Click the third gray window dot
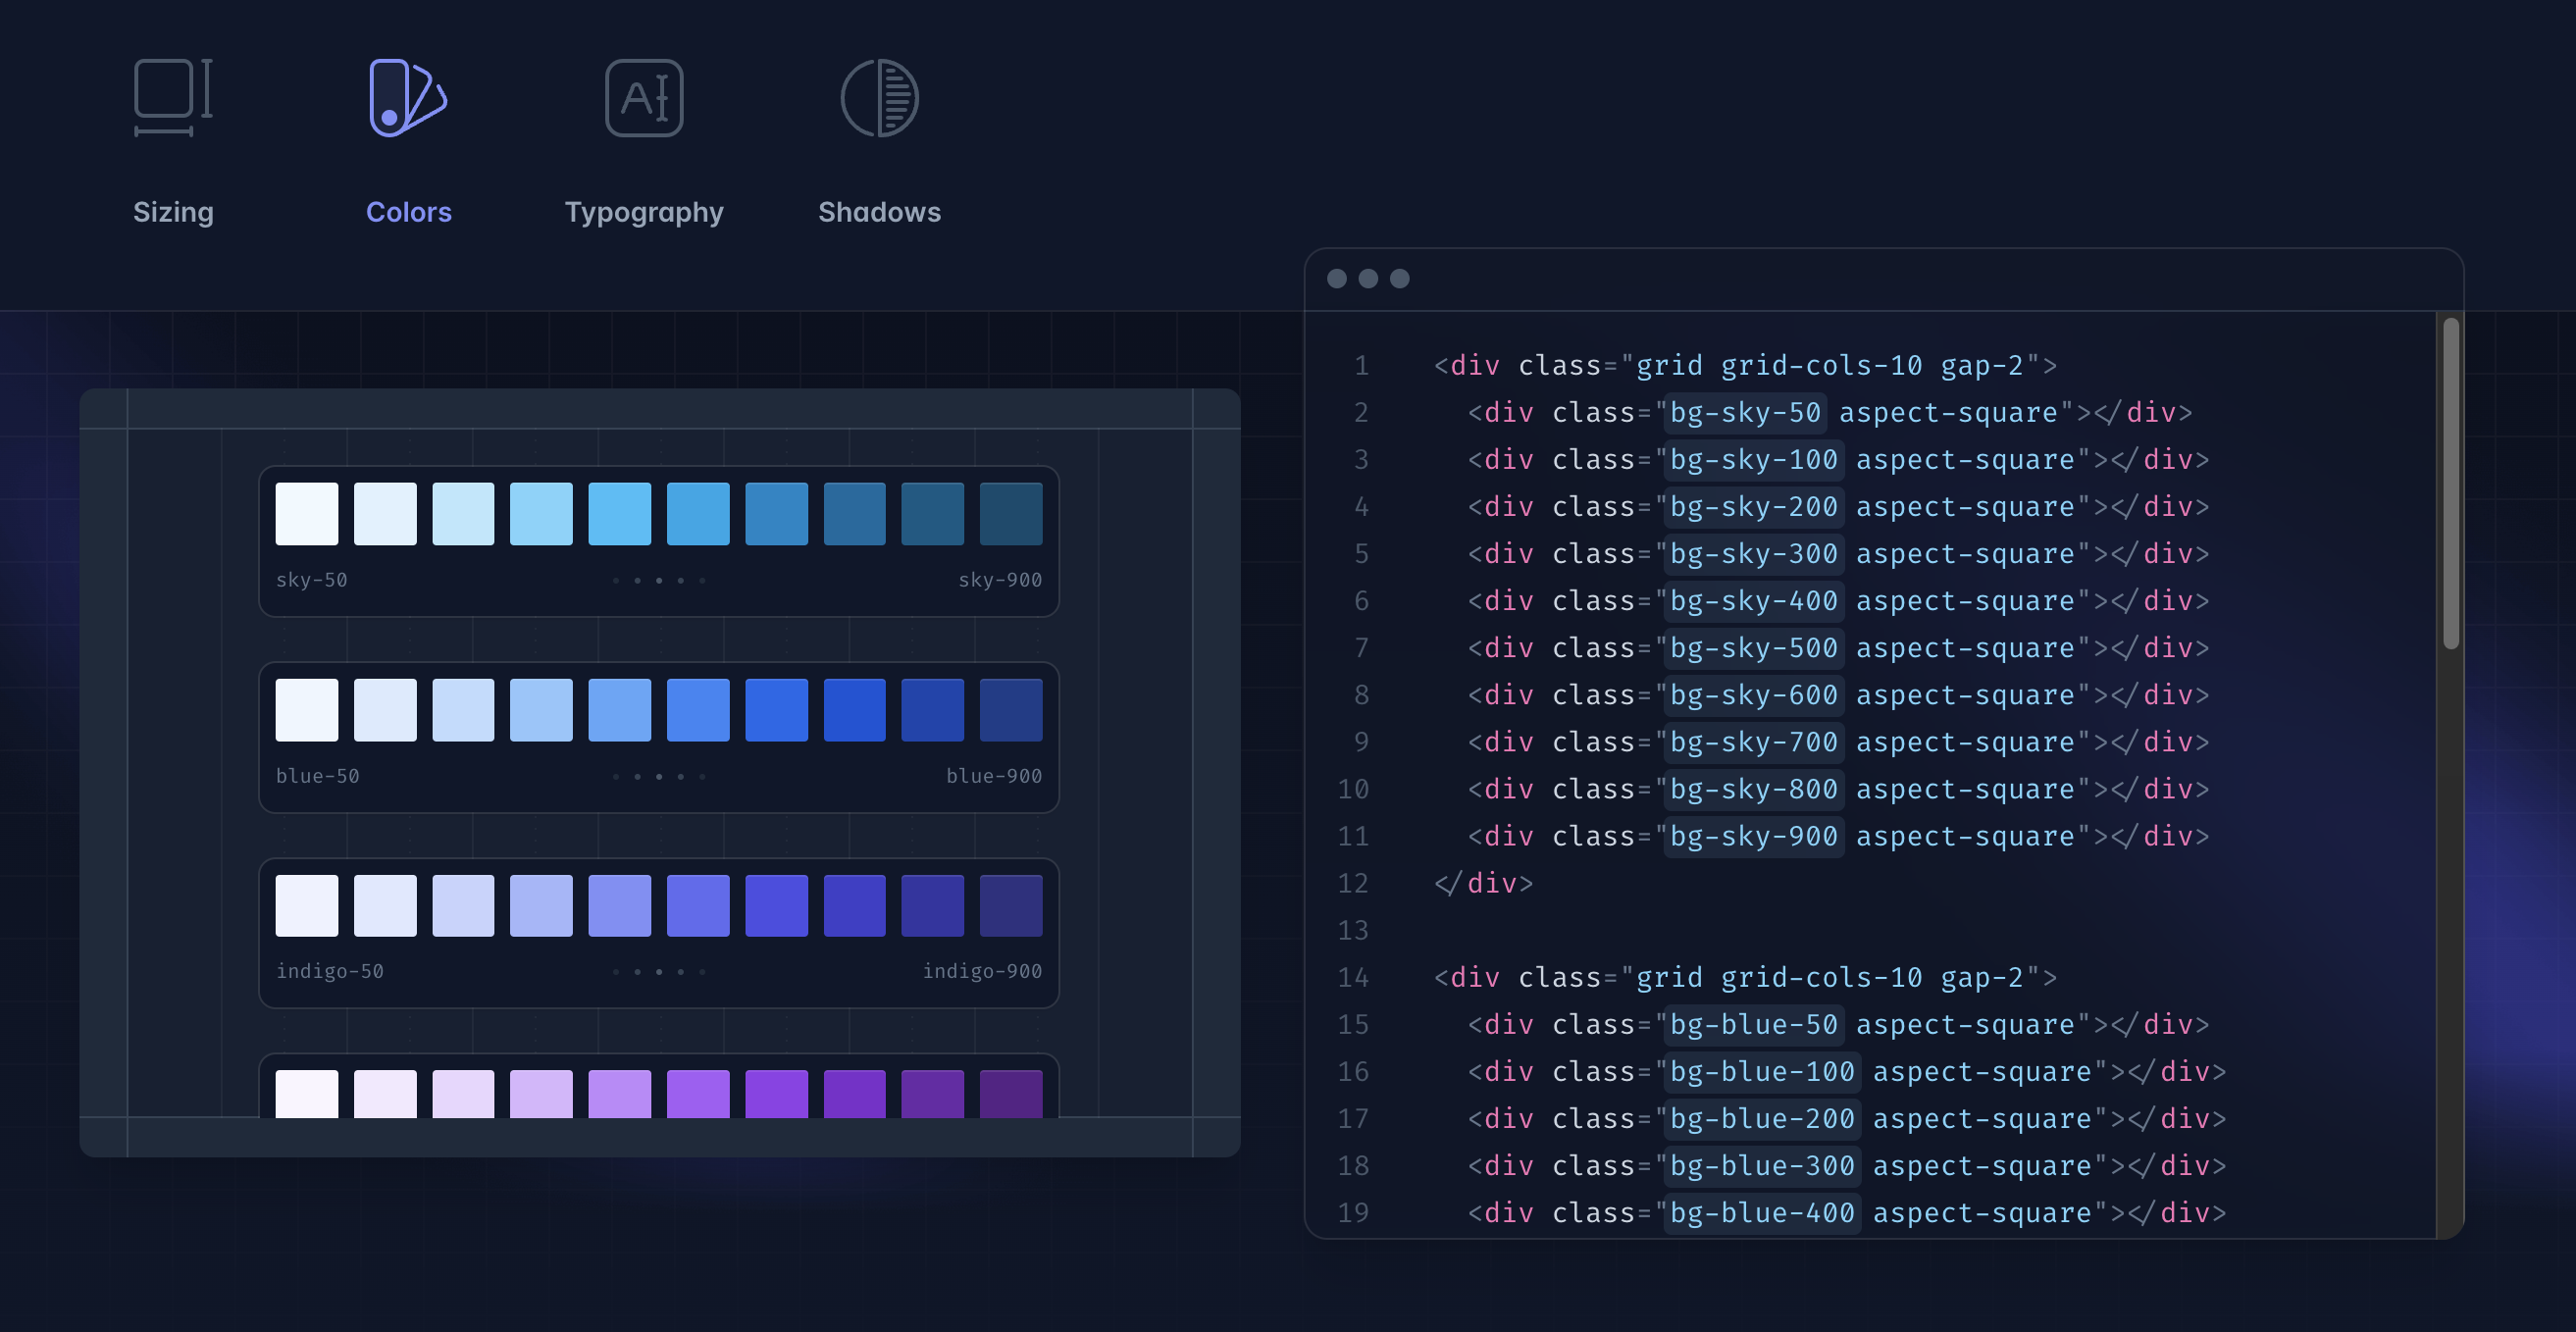 pyautogui.click(x=1400, y=278)
